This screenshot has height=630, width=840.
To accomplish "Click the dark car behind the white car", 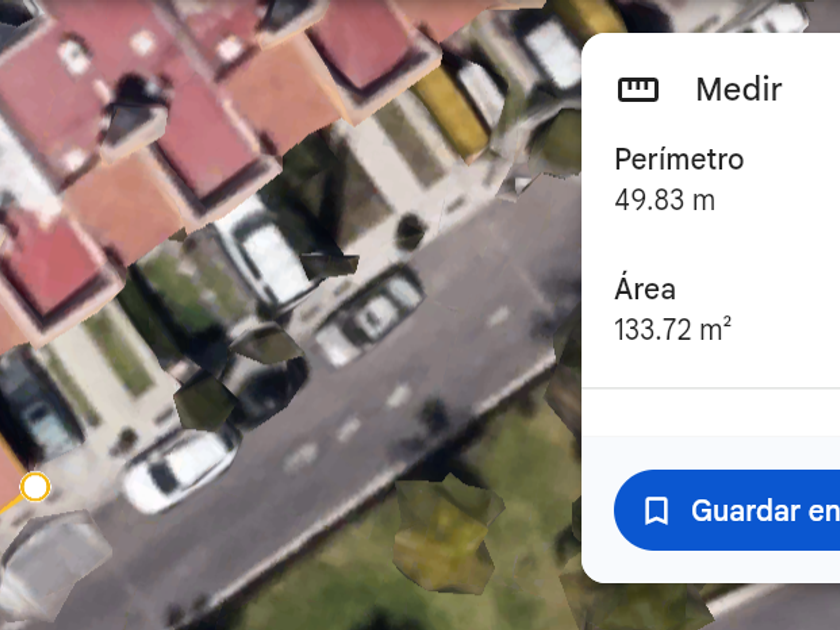I will 268,388.
